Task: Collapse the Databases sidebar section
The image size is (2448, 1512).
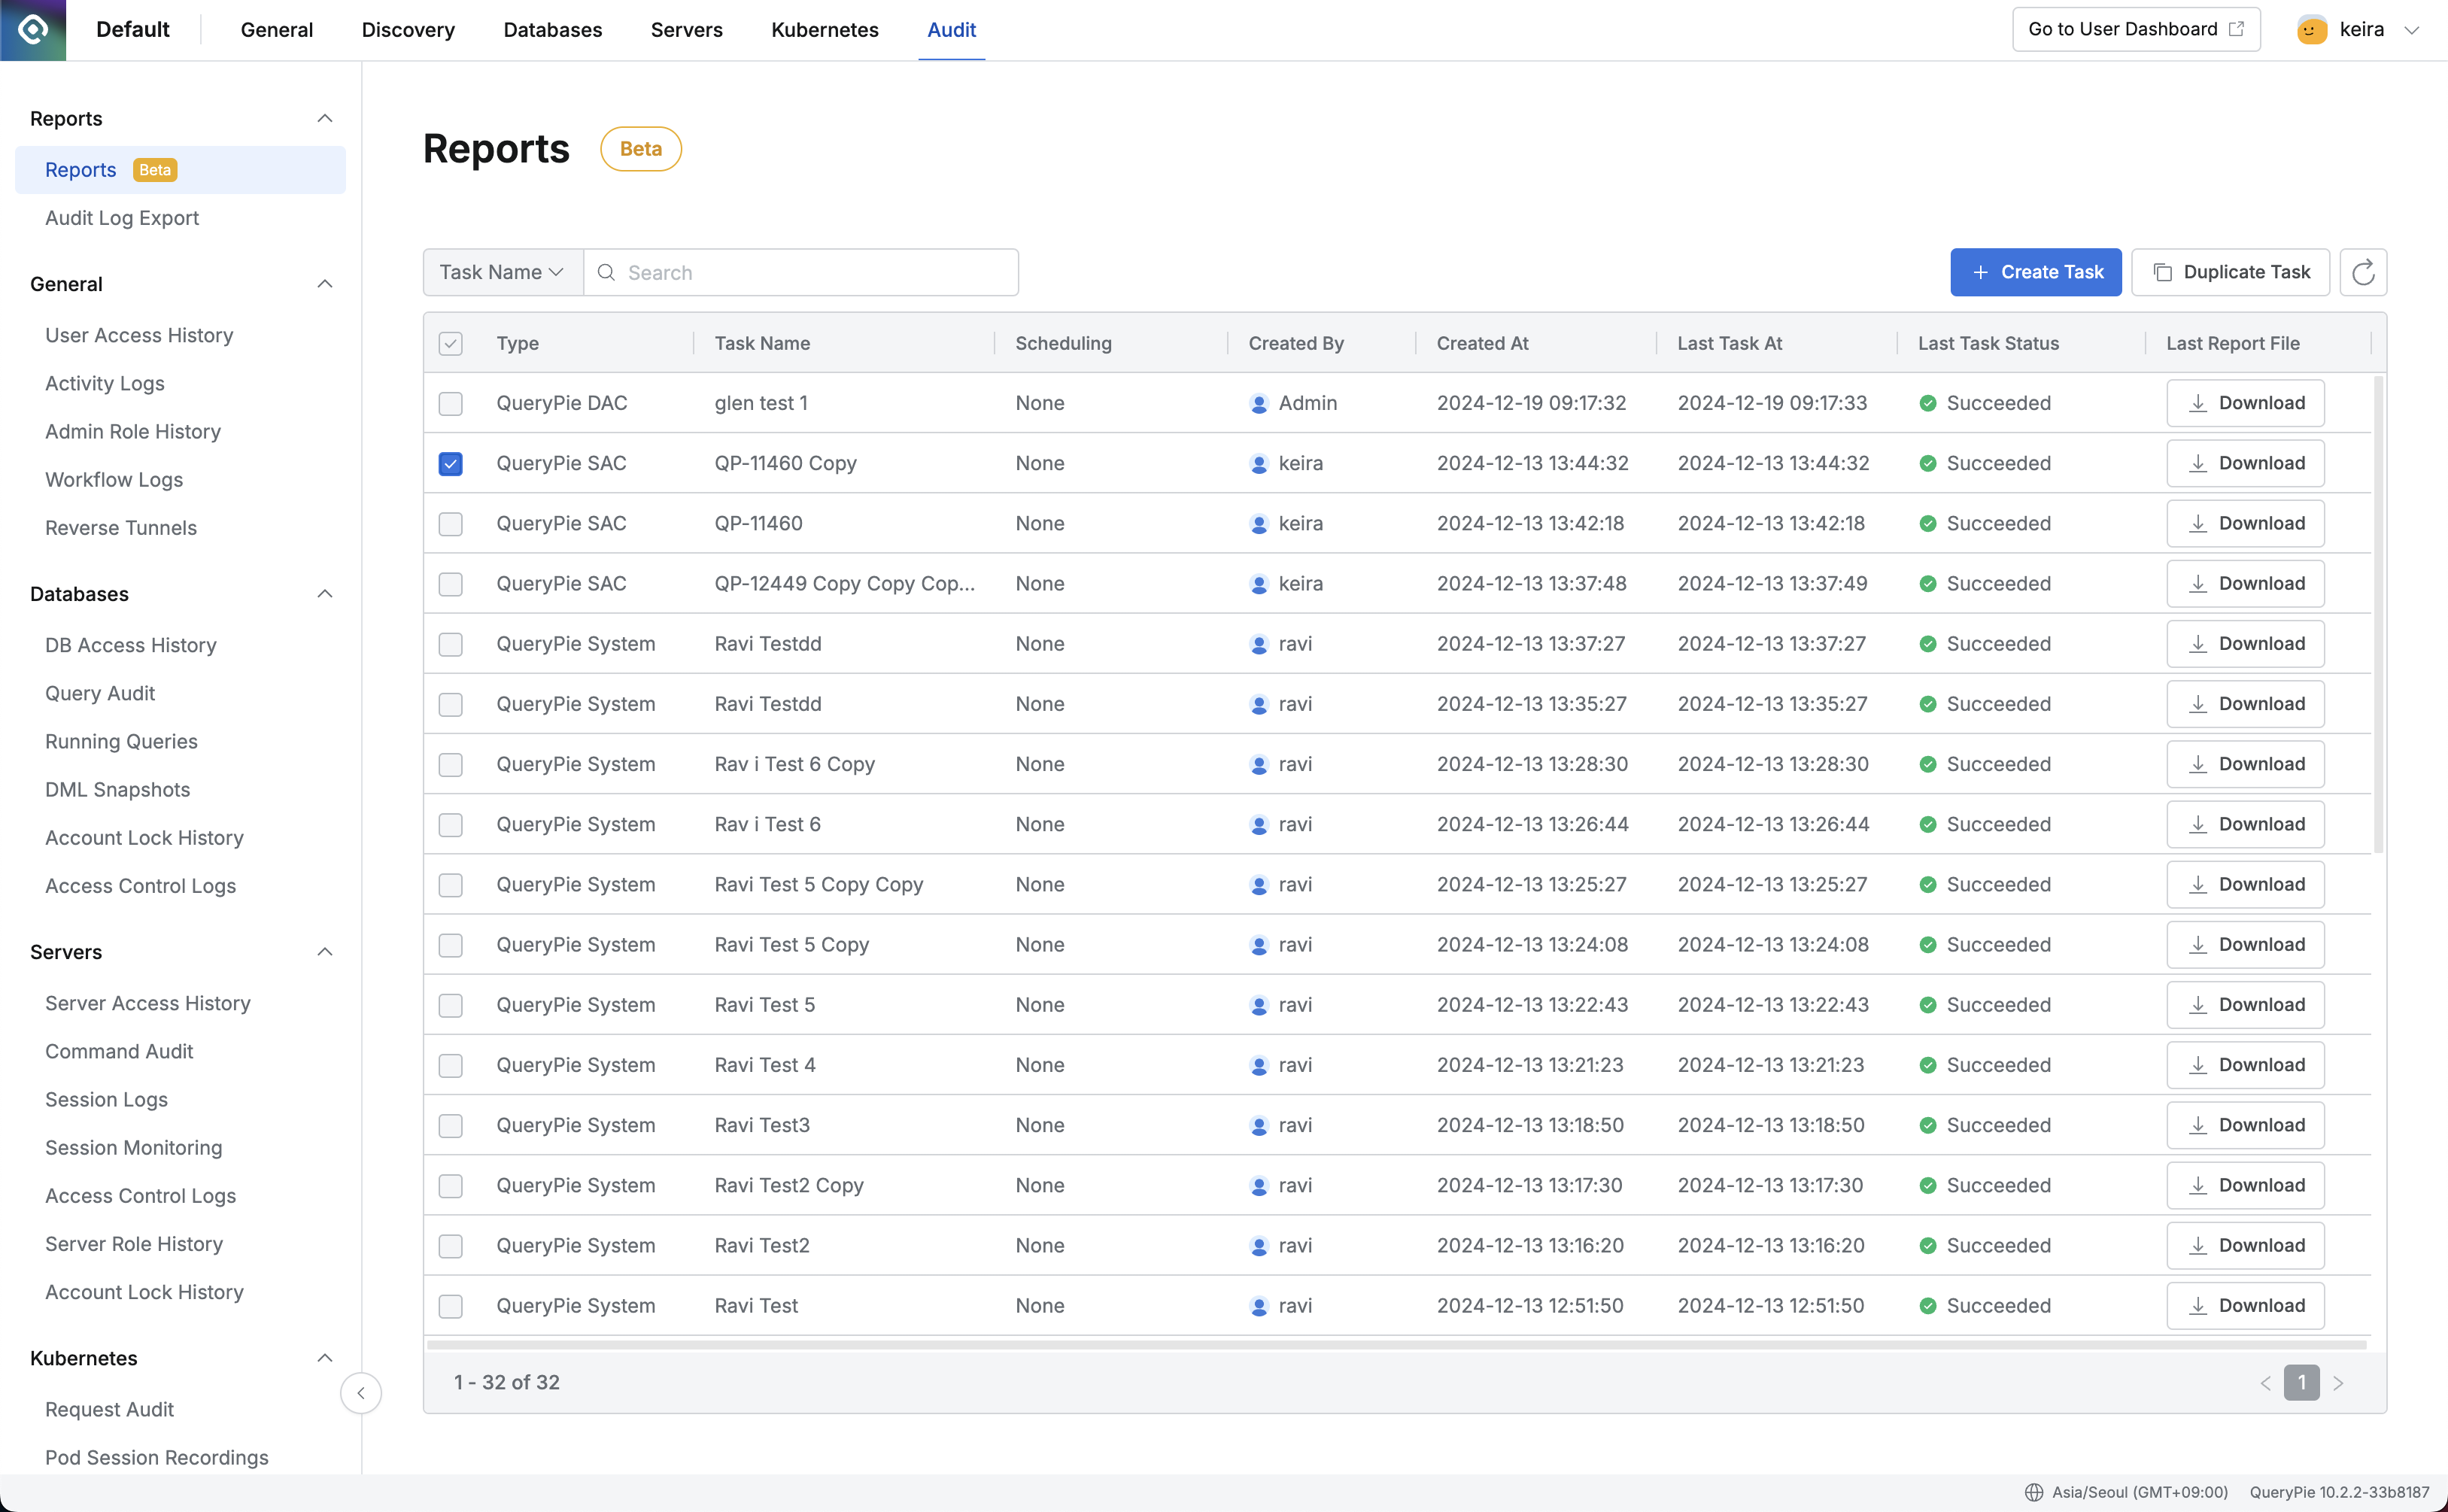Action: pyautogui.click(x=324, y=593)
